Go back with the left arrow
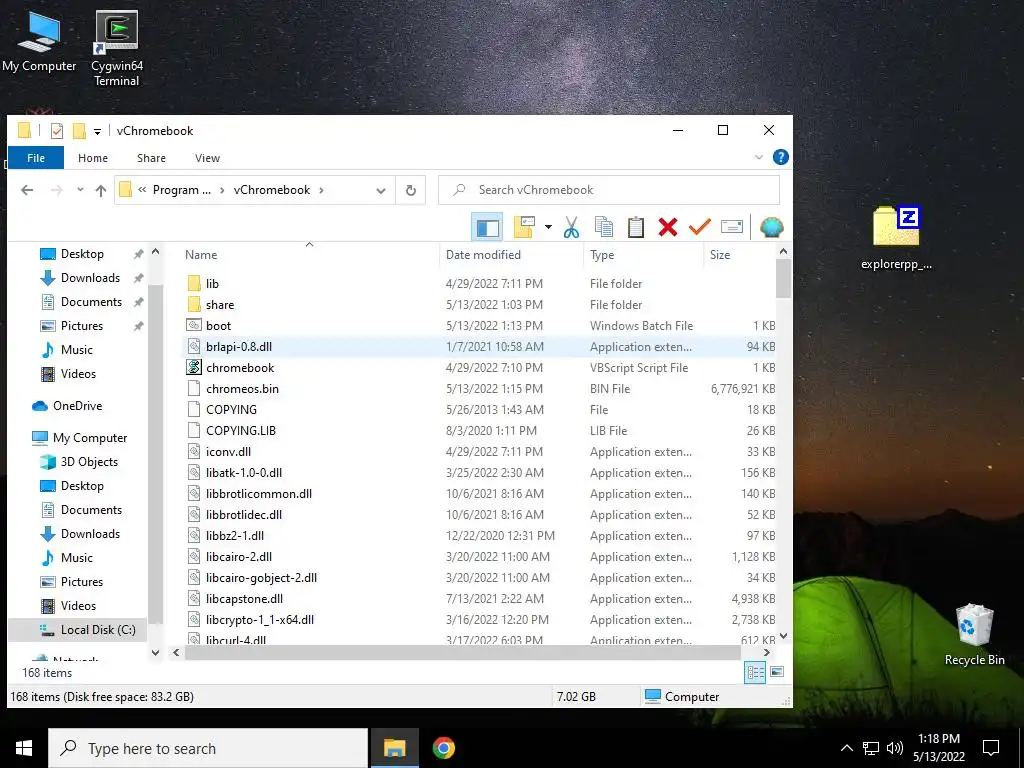 tap(27, 190)
